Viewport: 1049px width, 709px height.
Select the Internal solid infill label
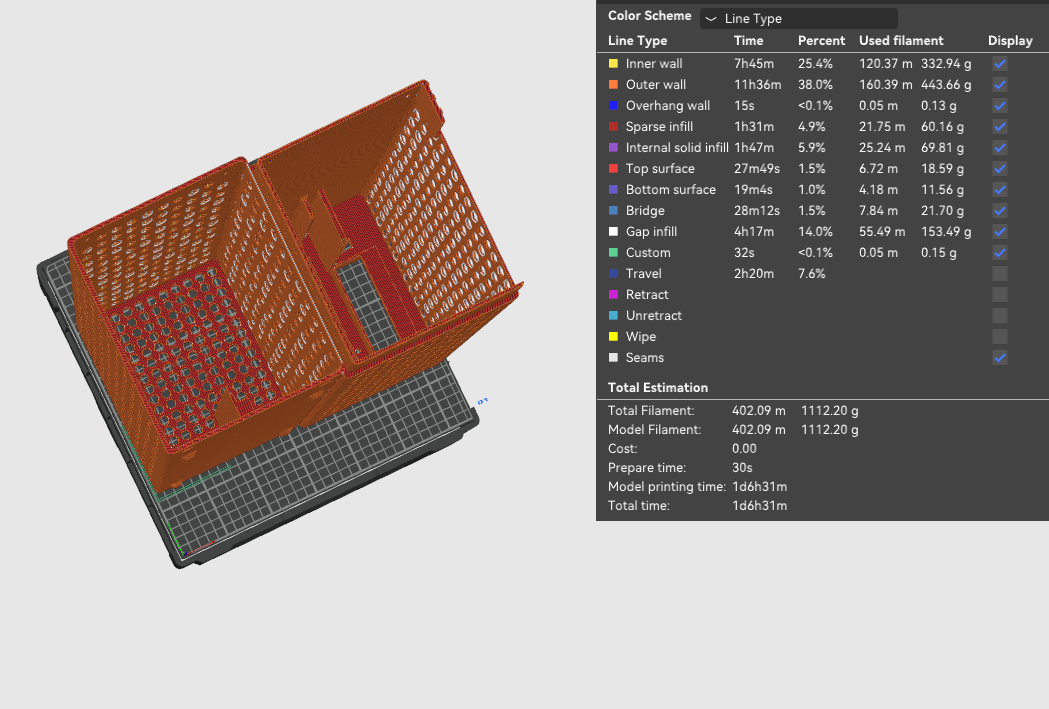click(676, 147)
